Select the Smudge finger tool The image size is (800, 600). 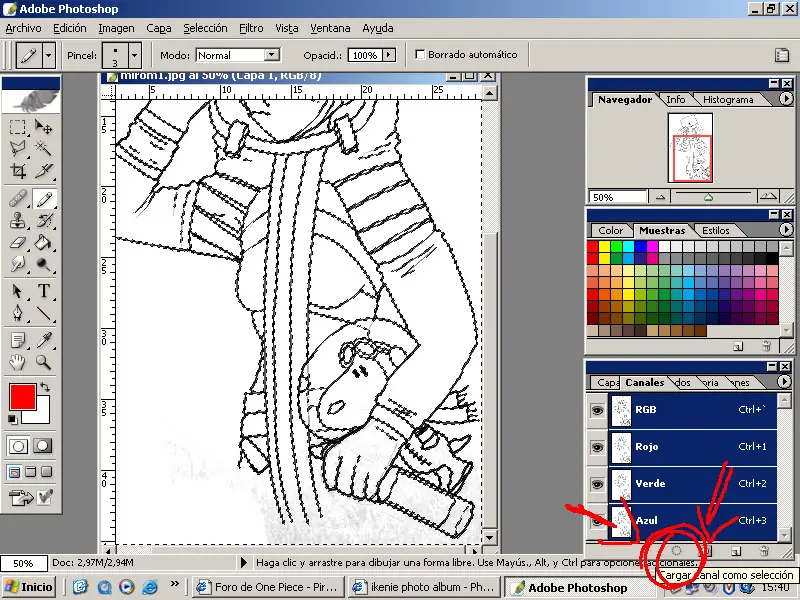17,264
